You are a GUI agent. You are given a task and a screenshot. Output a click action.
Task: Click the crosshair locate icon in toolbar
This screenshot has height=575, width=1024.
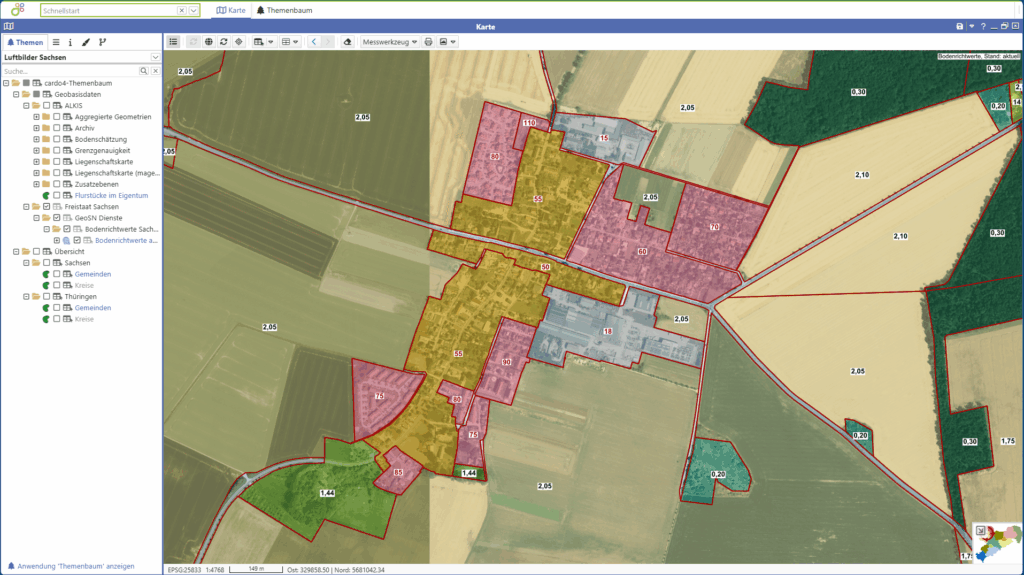[x=238, y=42]
